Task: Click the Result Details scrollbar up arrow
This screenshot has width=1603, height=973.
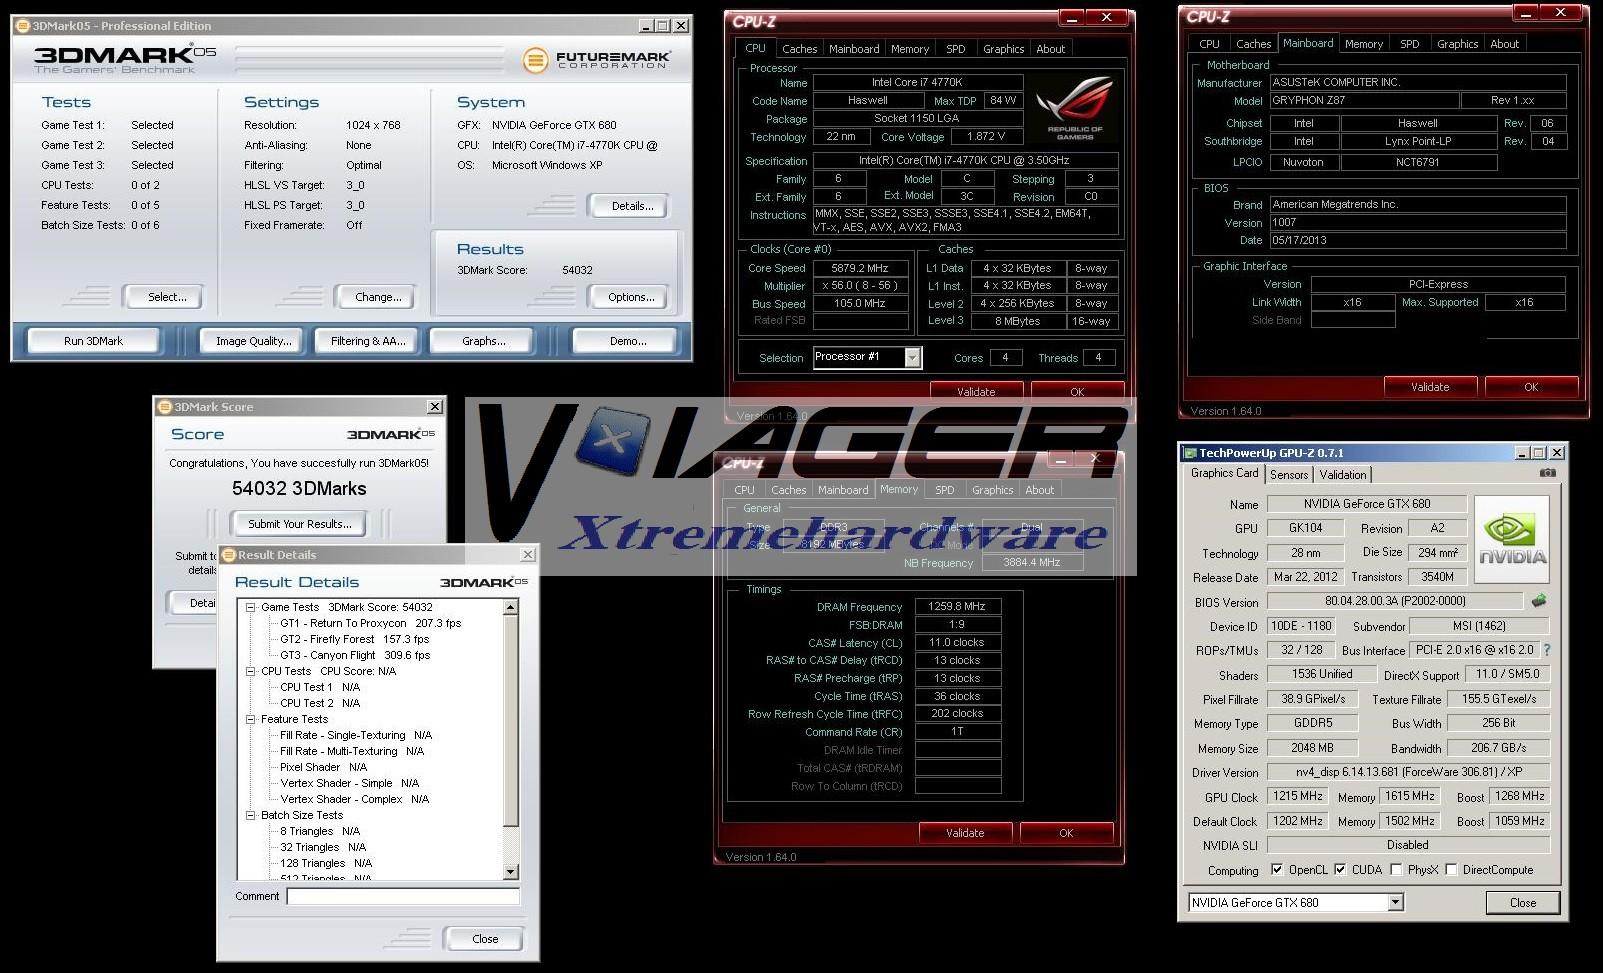Action: click(x=511, y=607)
